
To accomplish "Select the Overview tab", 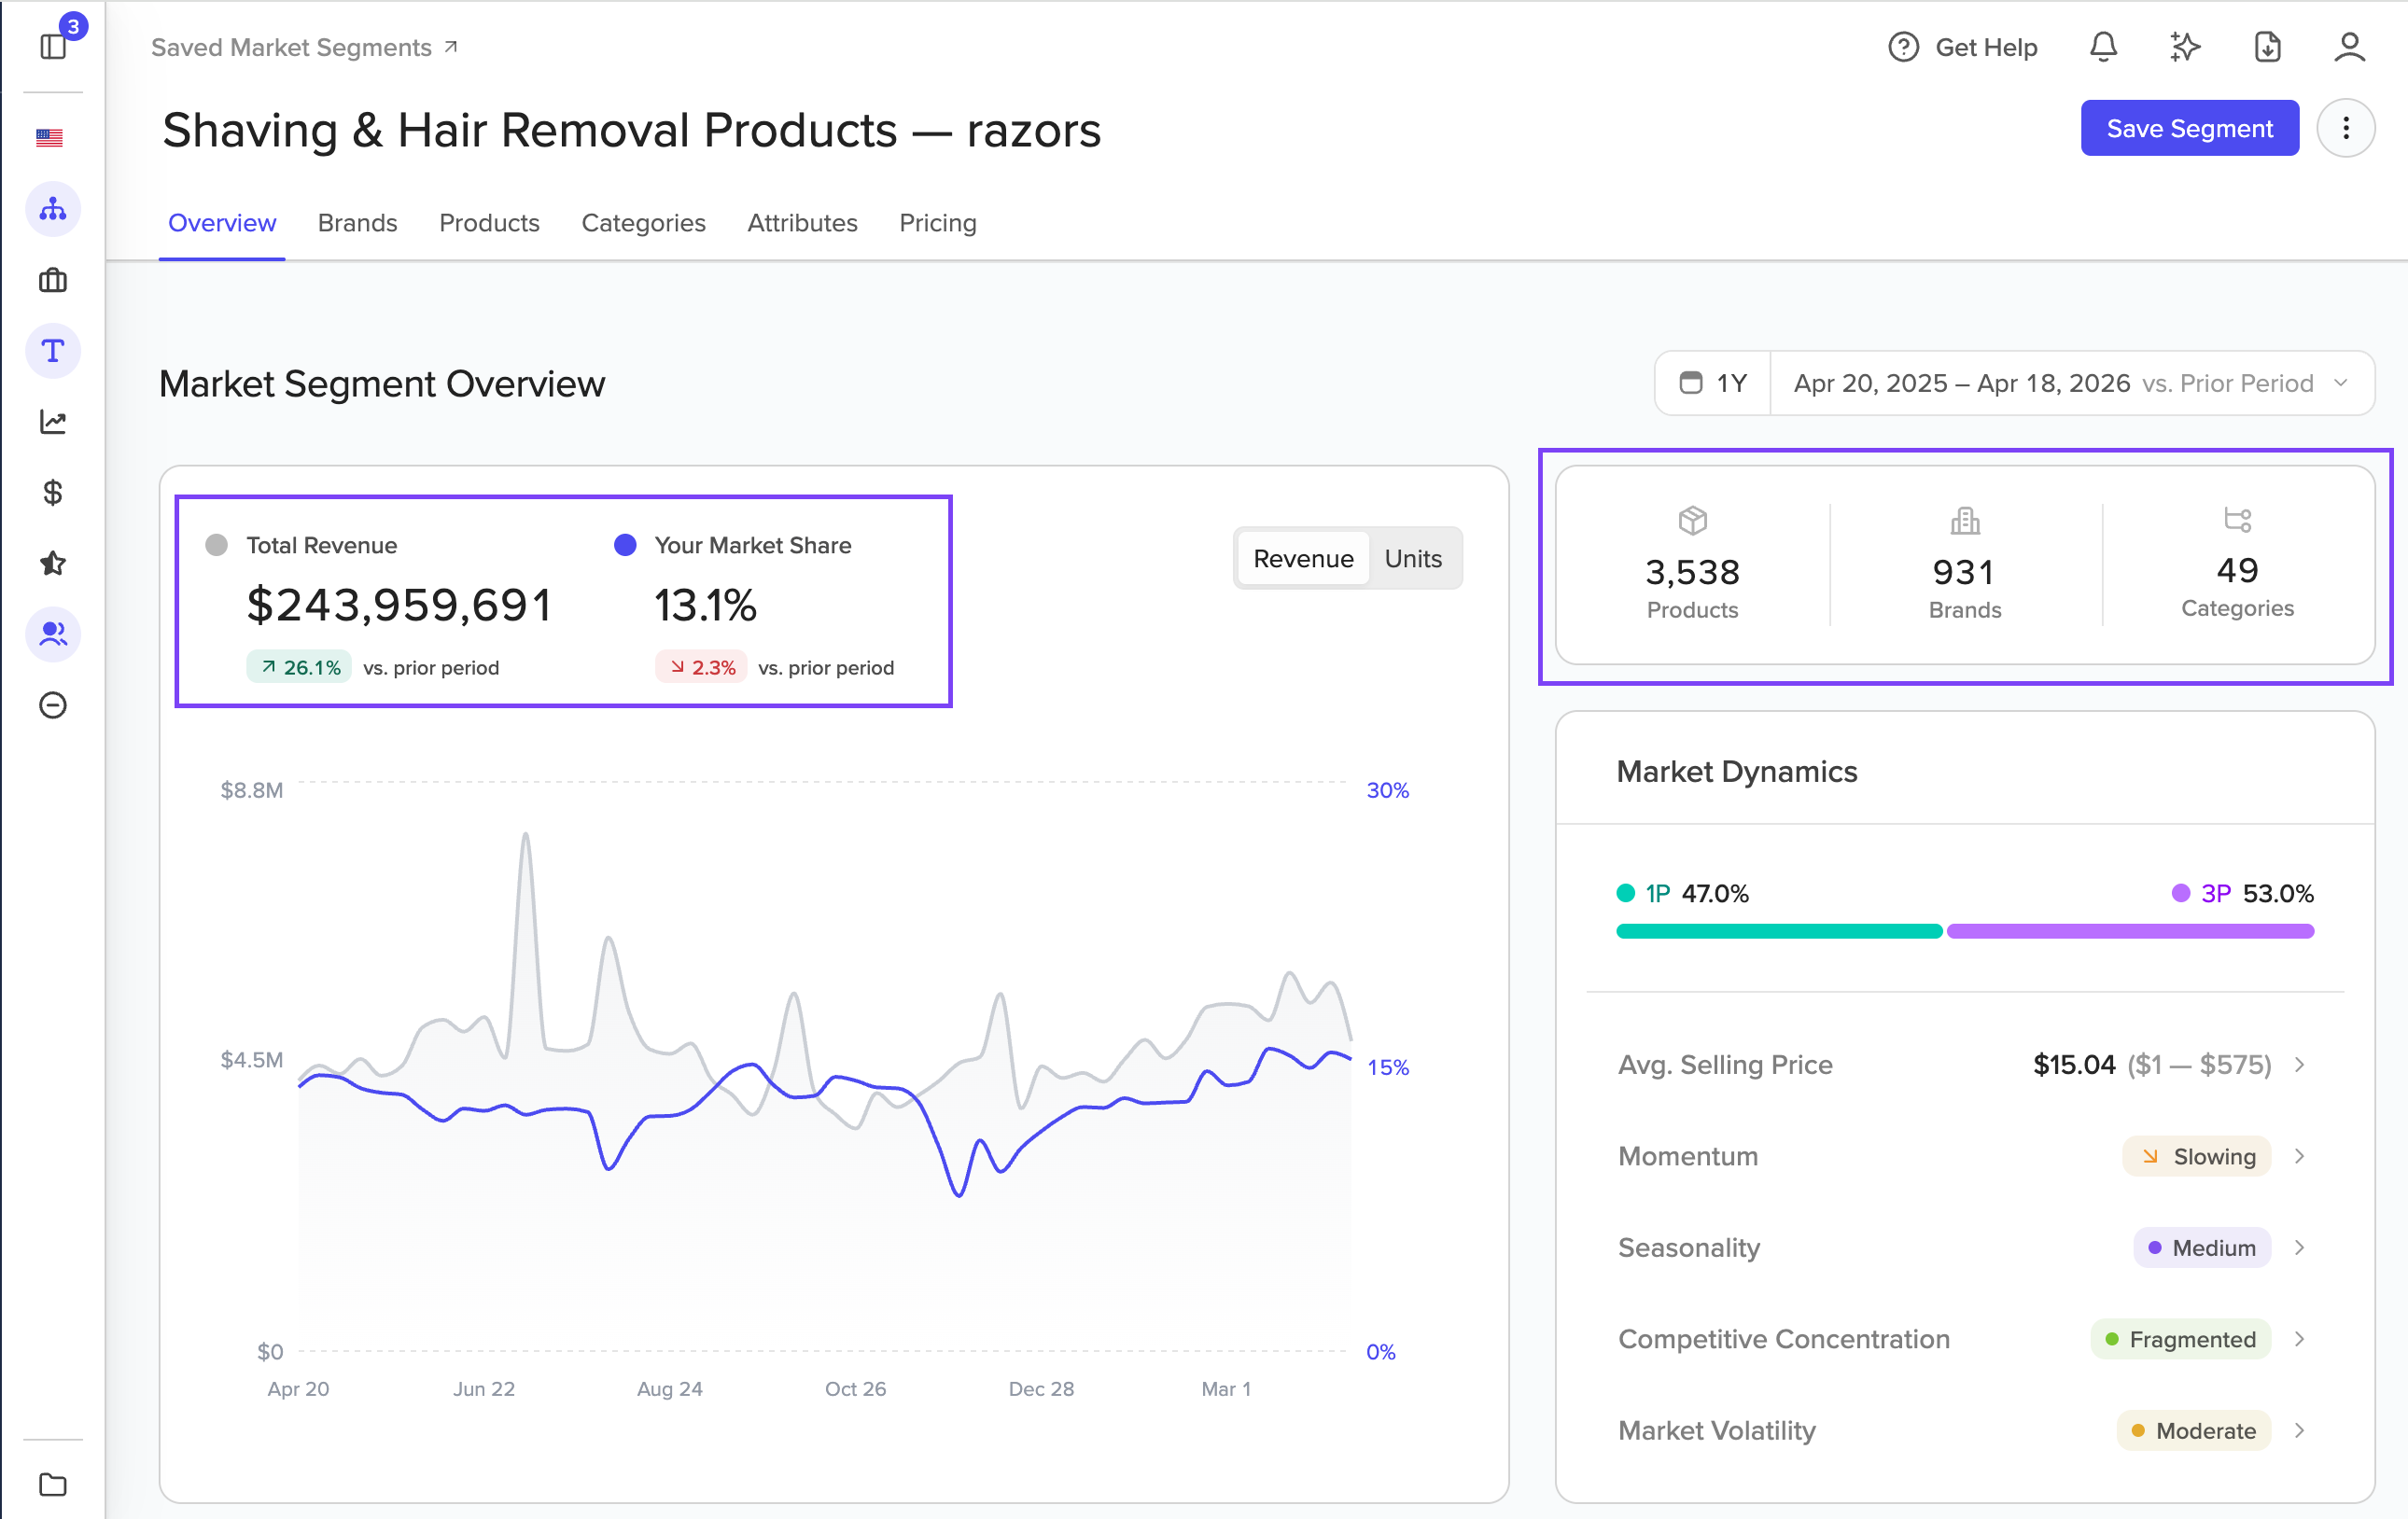I will click(x=222, y=222).
